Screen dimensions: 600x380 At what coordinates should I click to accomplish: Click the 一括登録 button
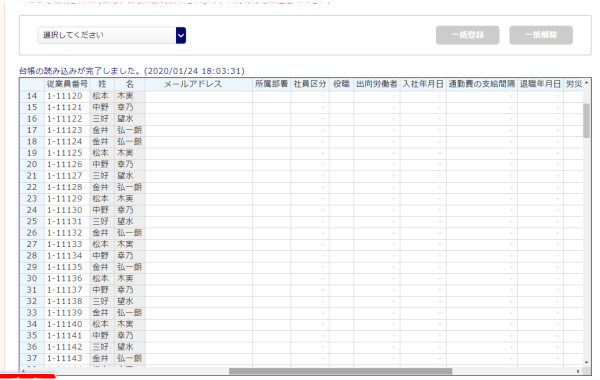coord(467,35)
